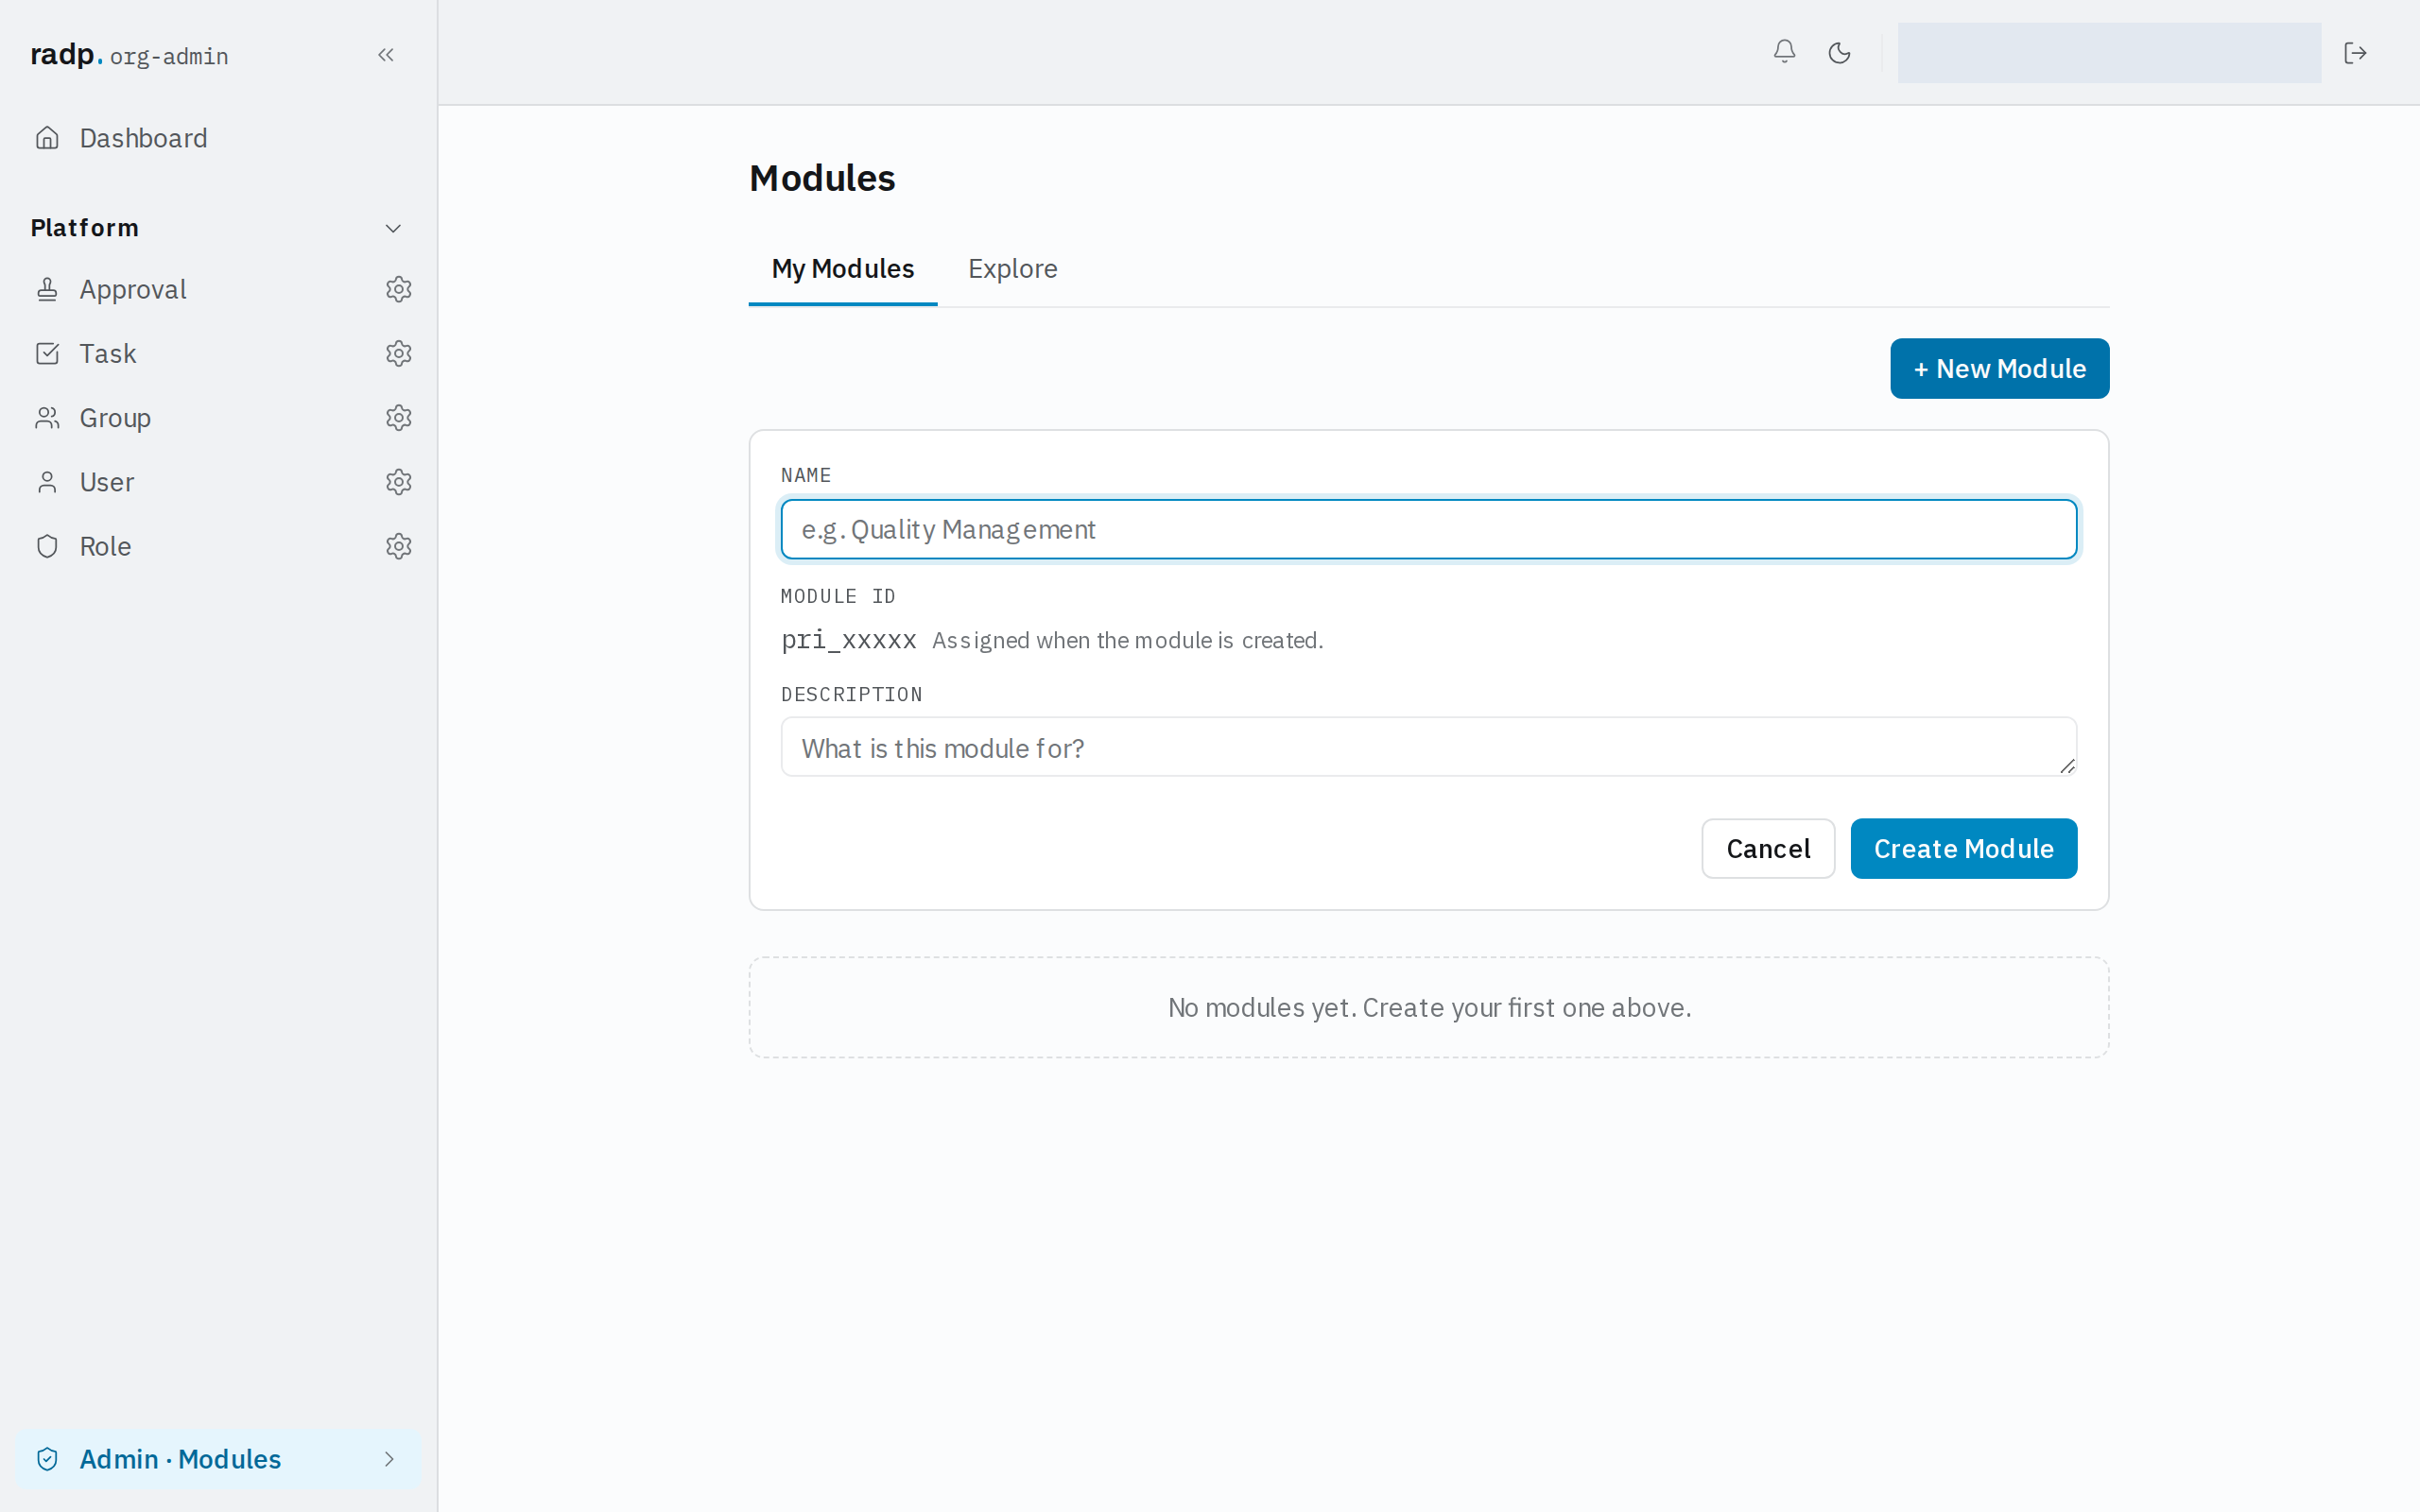
Task: Click the Approval stamp icon
Action: click(47, 289)
